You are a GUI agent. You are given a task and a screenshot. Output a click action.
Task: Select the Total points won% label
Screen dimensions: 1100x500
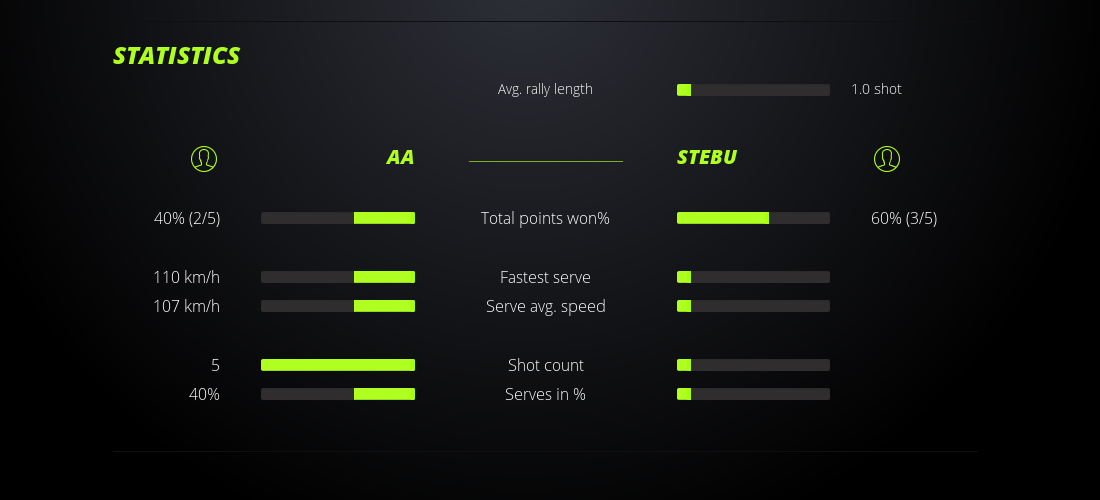click(x=545, y=218)
